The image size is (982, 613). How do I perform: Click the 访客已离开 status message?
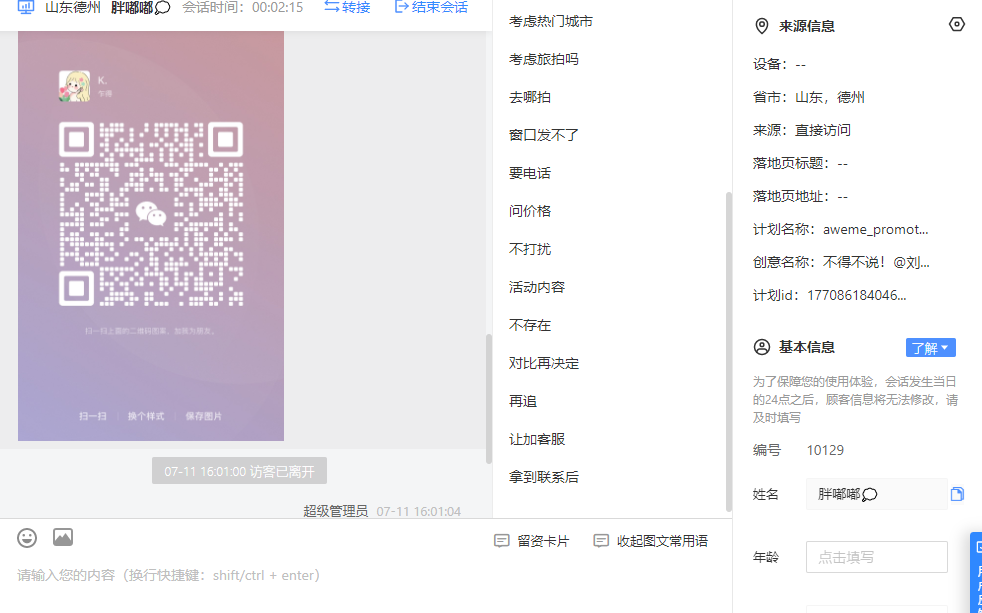click(x=239, y=471)
